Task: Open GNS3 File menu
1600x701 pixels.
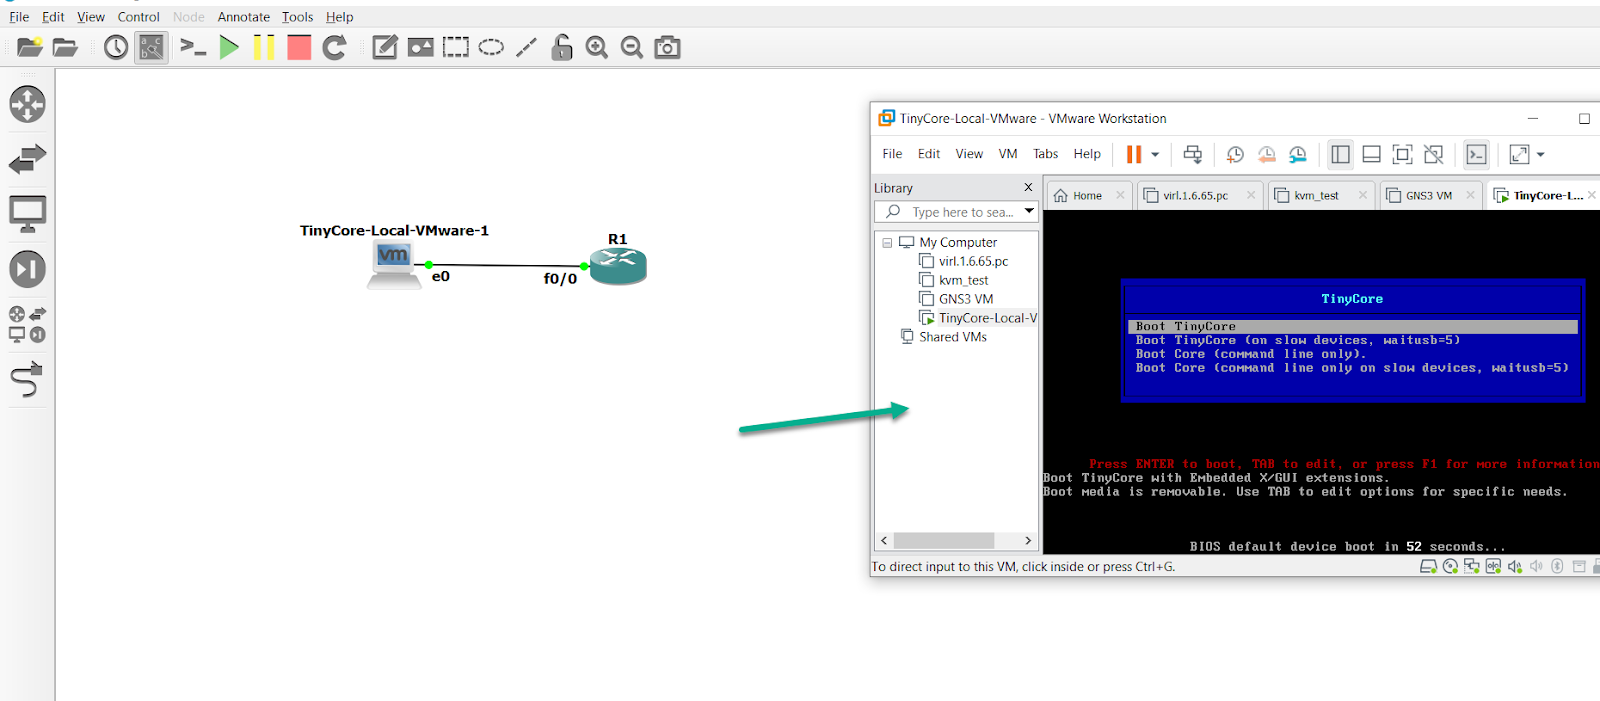Action: pos(19,17)
